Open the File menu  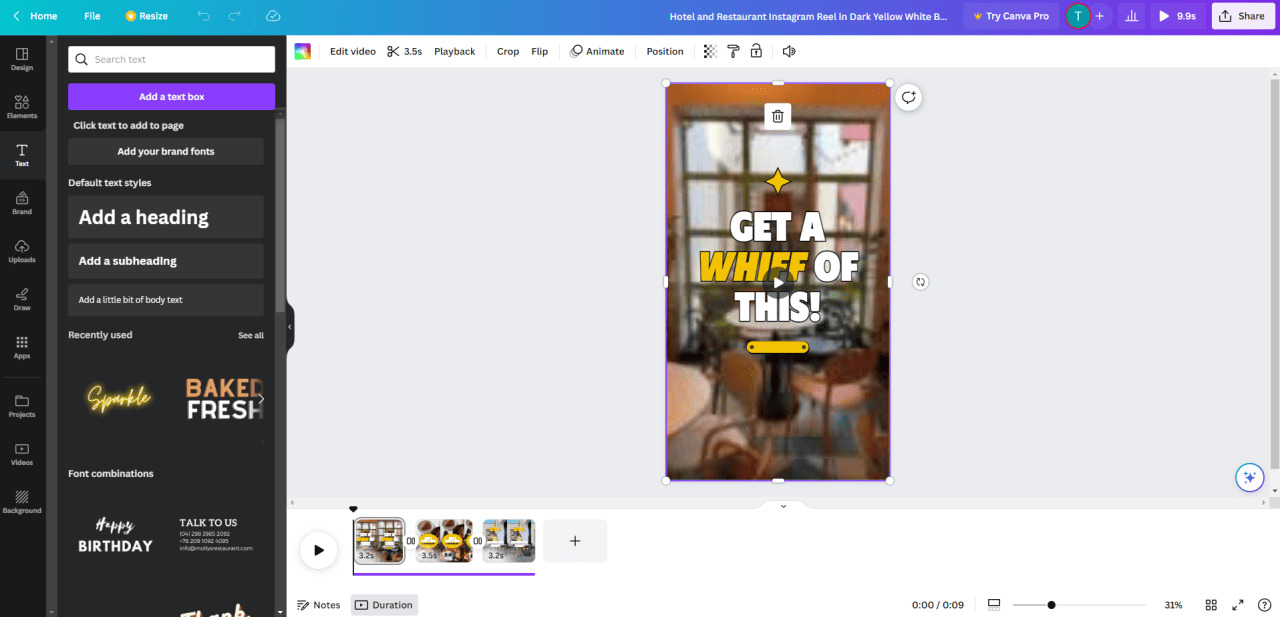[91, 15]
